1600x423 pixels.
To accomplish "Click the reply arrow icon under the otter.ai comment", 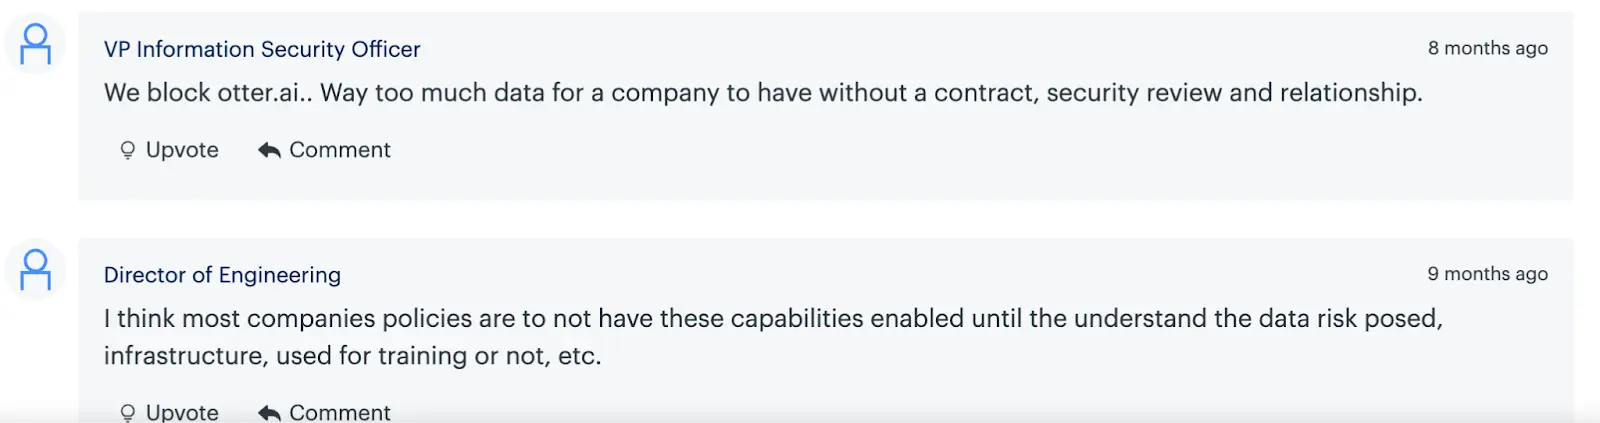I will [x=269, y=150].
